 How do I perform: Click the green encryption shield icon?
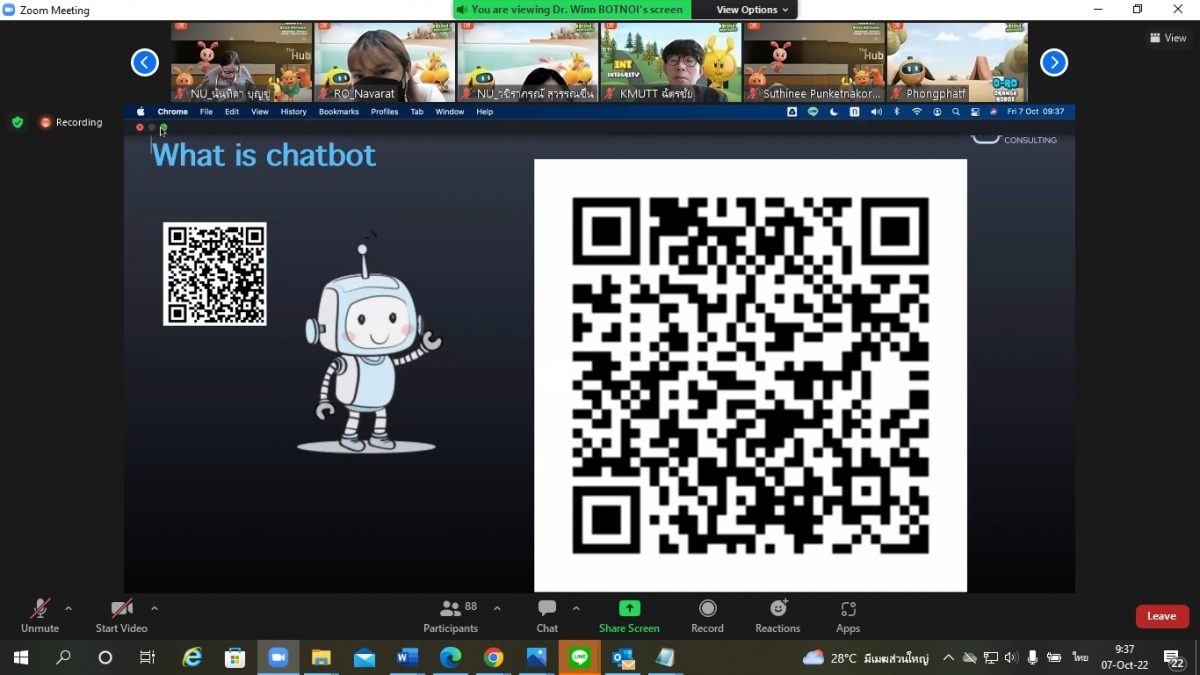pyautogui.click(x=17, y=122)
